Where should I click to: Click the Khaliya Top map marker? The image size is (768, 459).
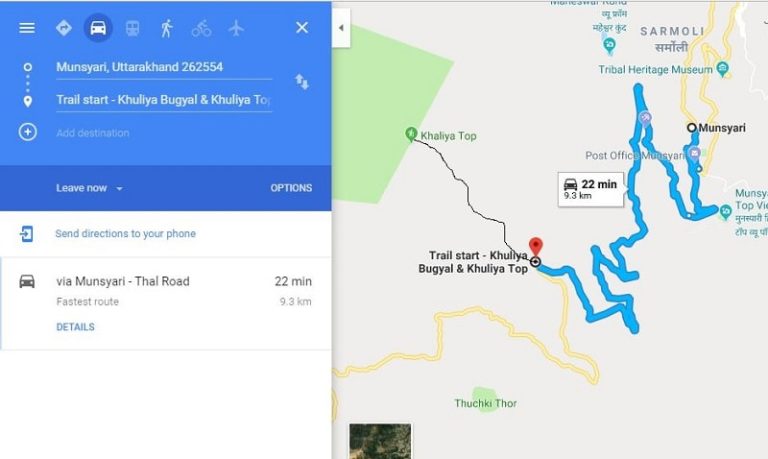click(x=411, y=134)
